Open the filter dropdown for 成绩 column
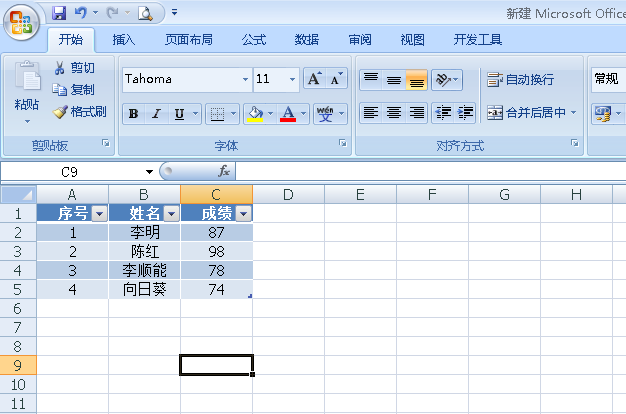 pyautogui.click(x=244, y=214)
